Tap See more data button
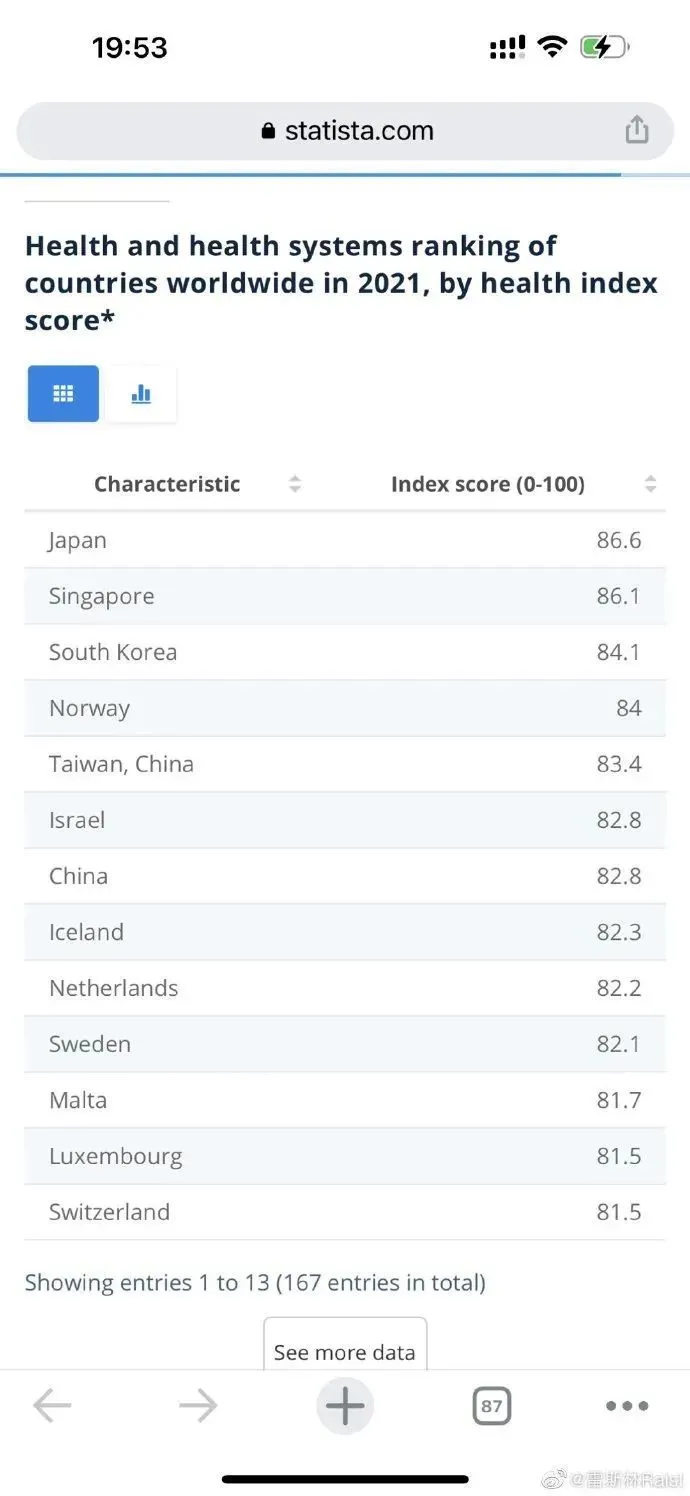The image size is (690, 1496). (345, 1351)
